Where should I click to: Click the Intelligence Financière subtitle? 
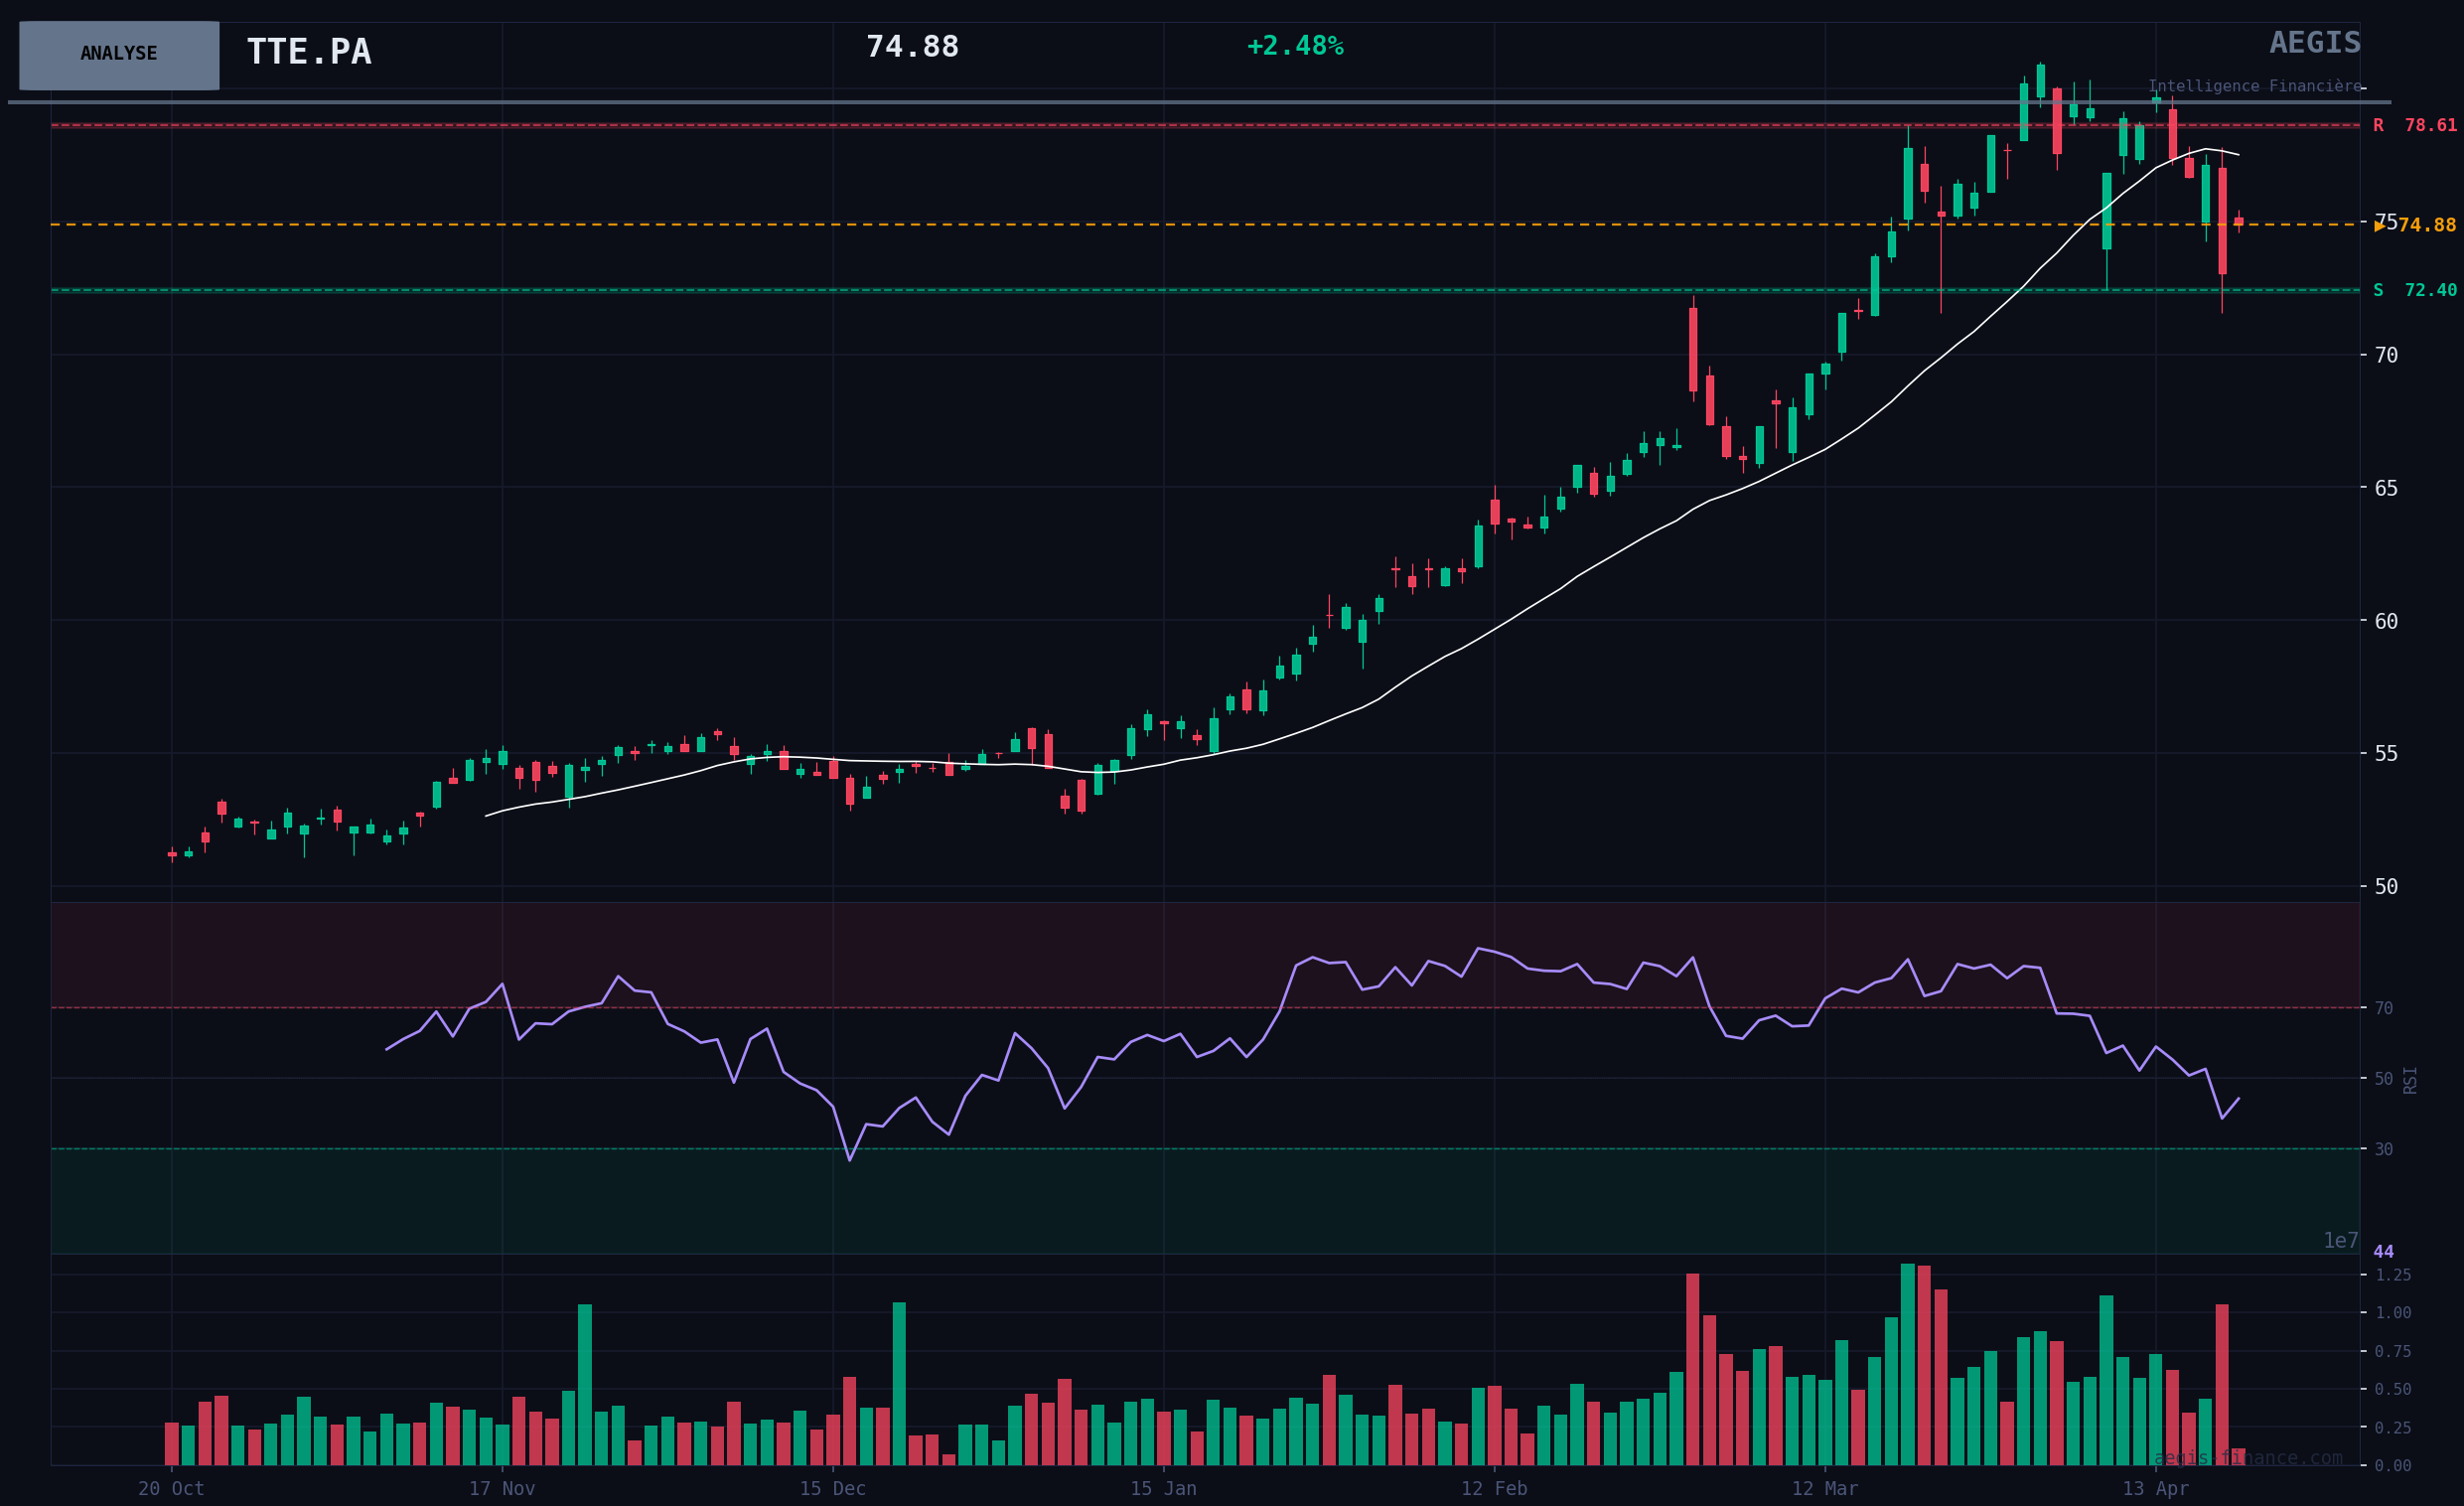[2254, 86]
